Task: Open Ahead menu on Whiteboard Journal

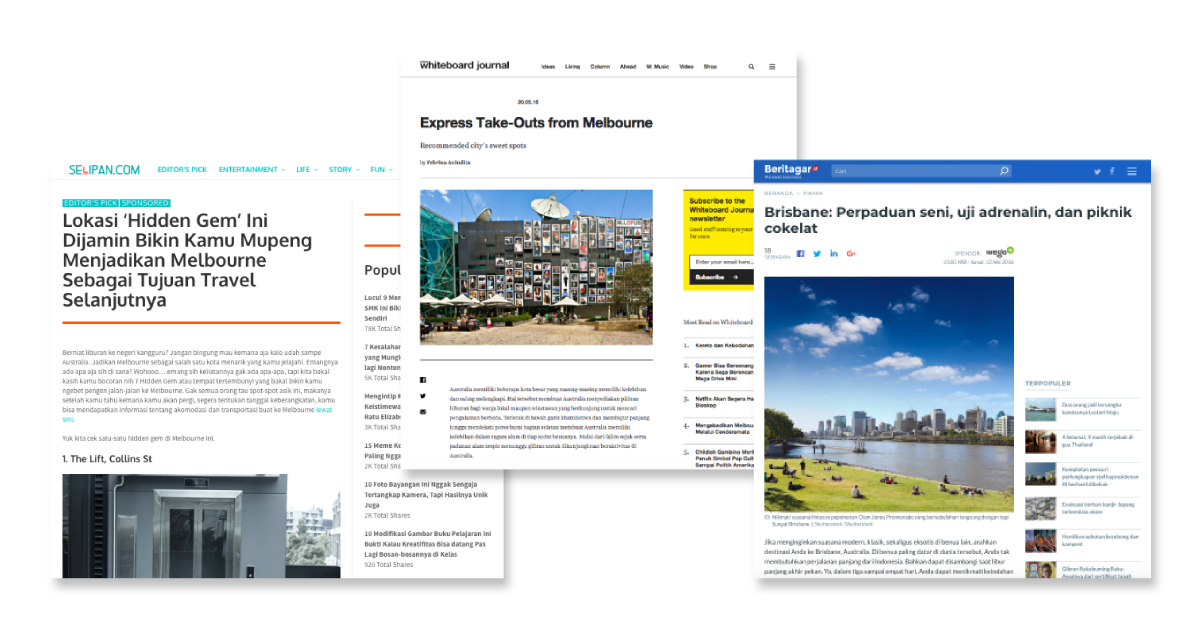Action: tap(628, 67)
